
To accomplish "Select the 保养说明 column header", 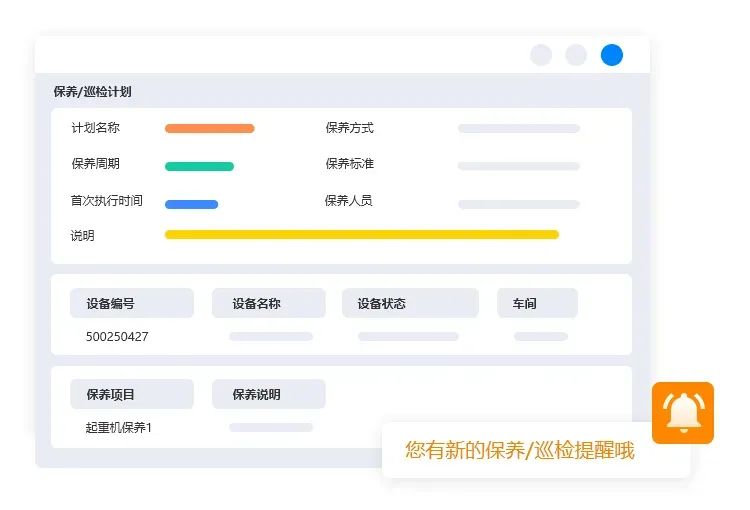I will (269, 394).
